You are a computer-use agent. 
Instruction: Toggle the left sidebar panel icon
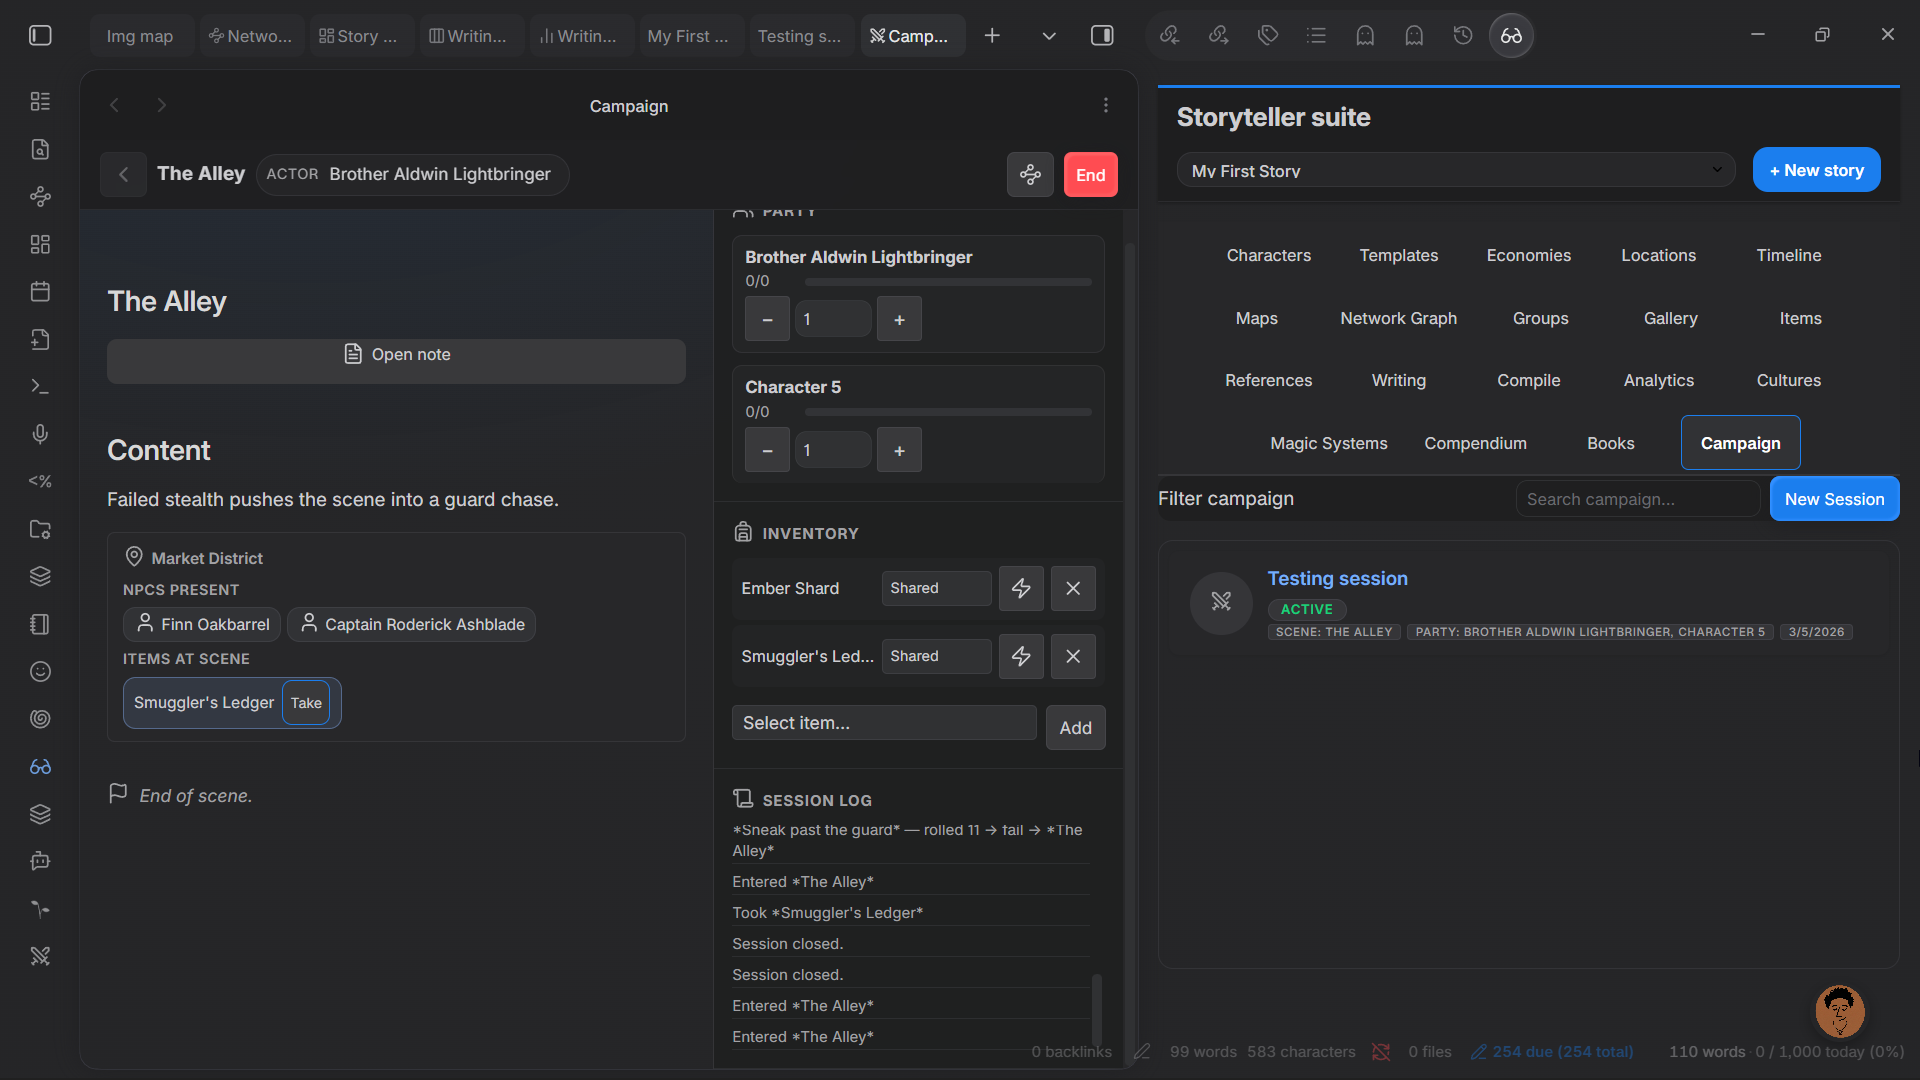40,36
